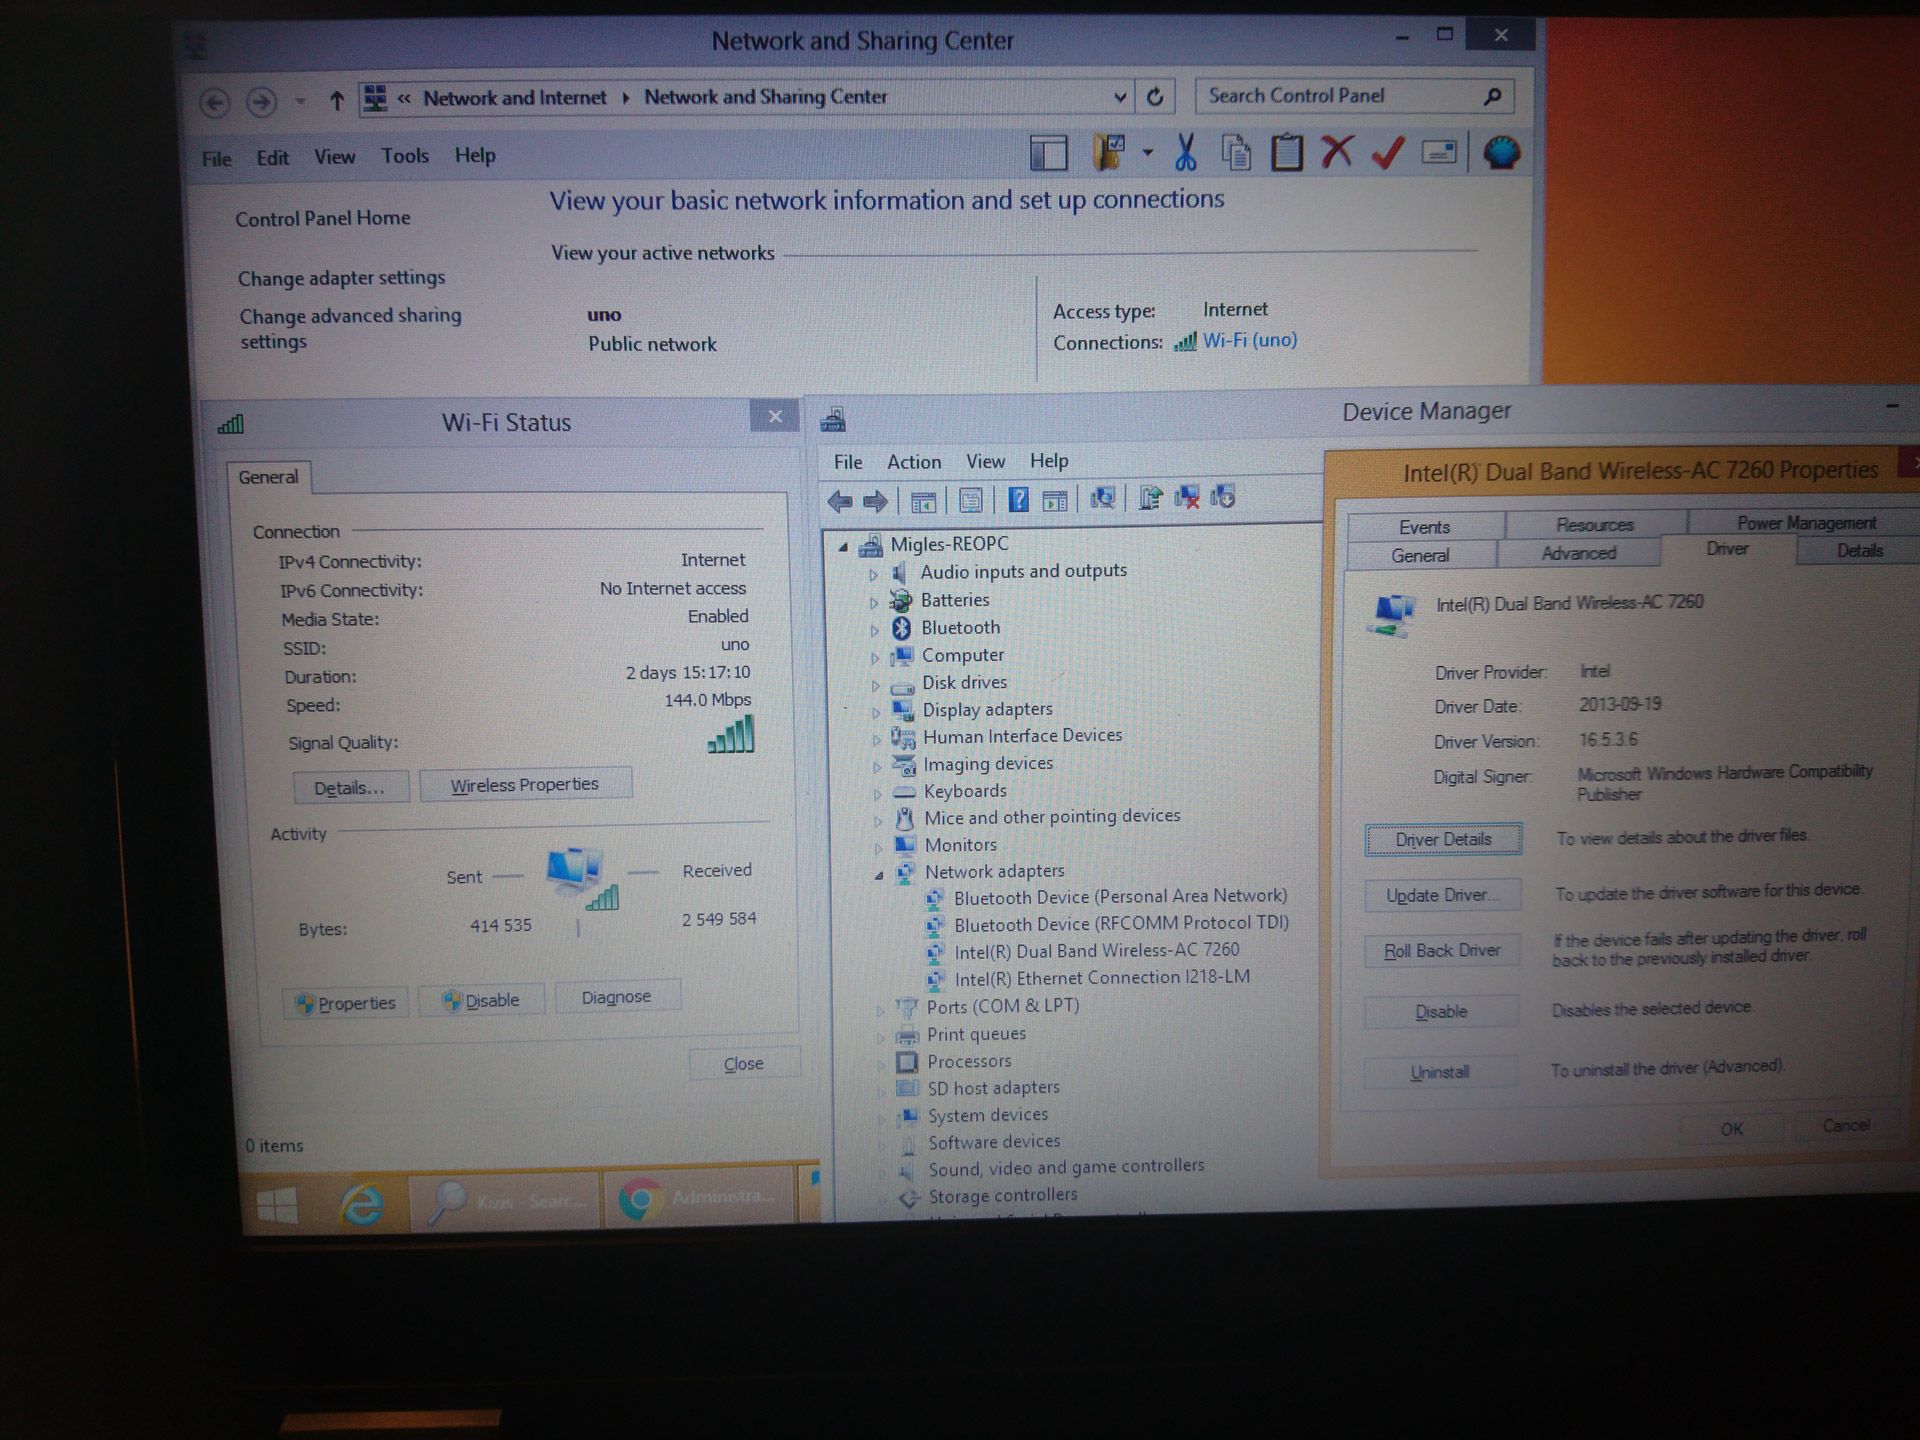Open the View menu in Device Manager
Image resolution: width=1920 pixels, height=1440 pixels.
[x=985, y=461]
